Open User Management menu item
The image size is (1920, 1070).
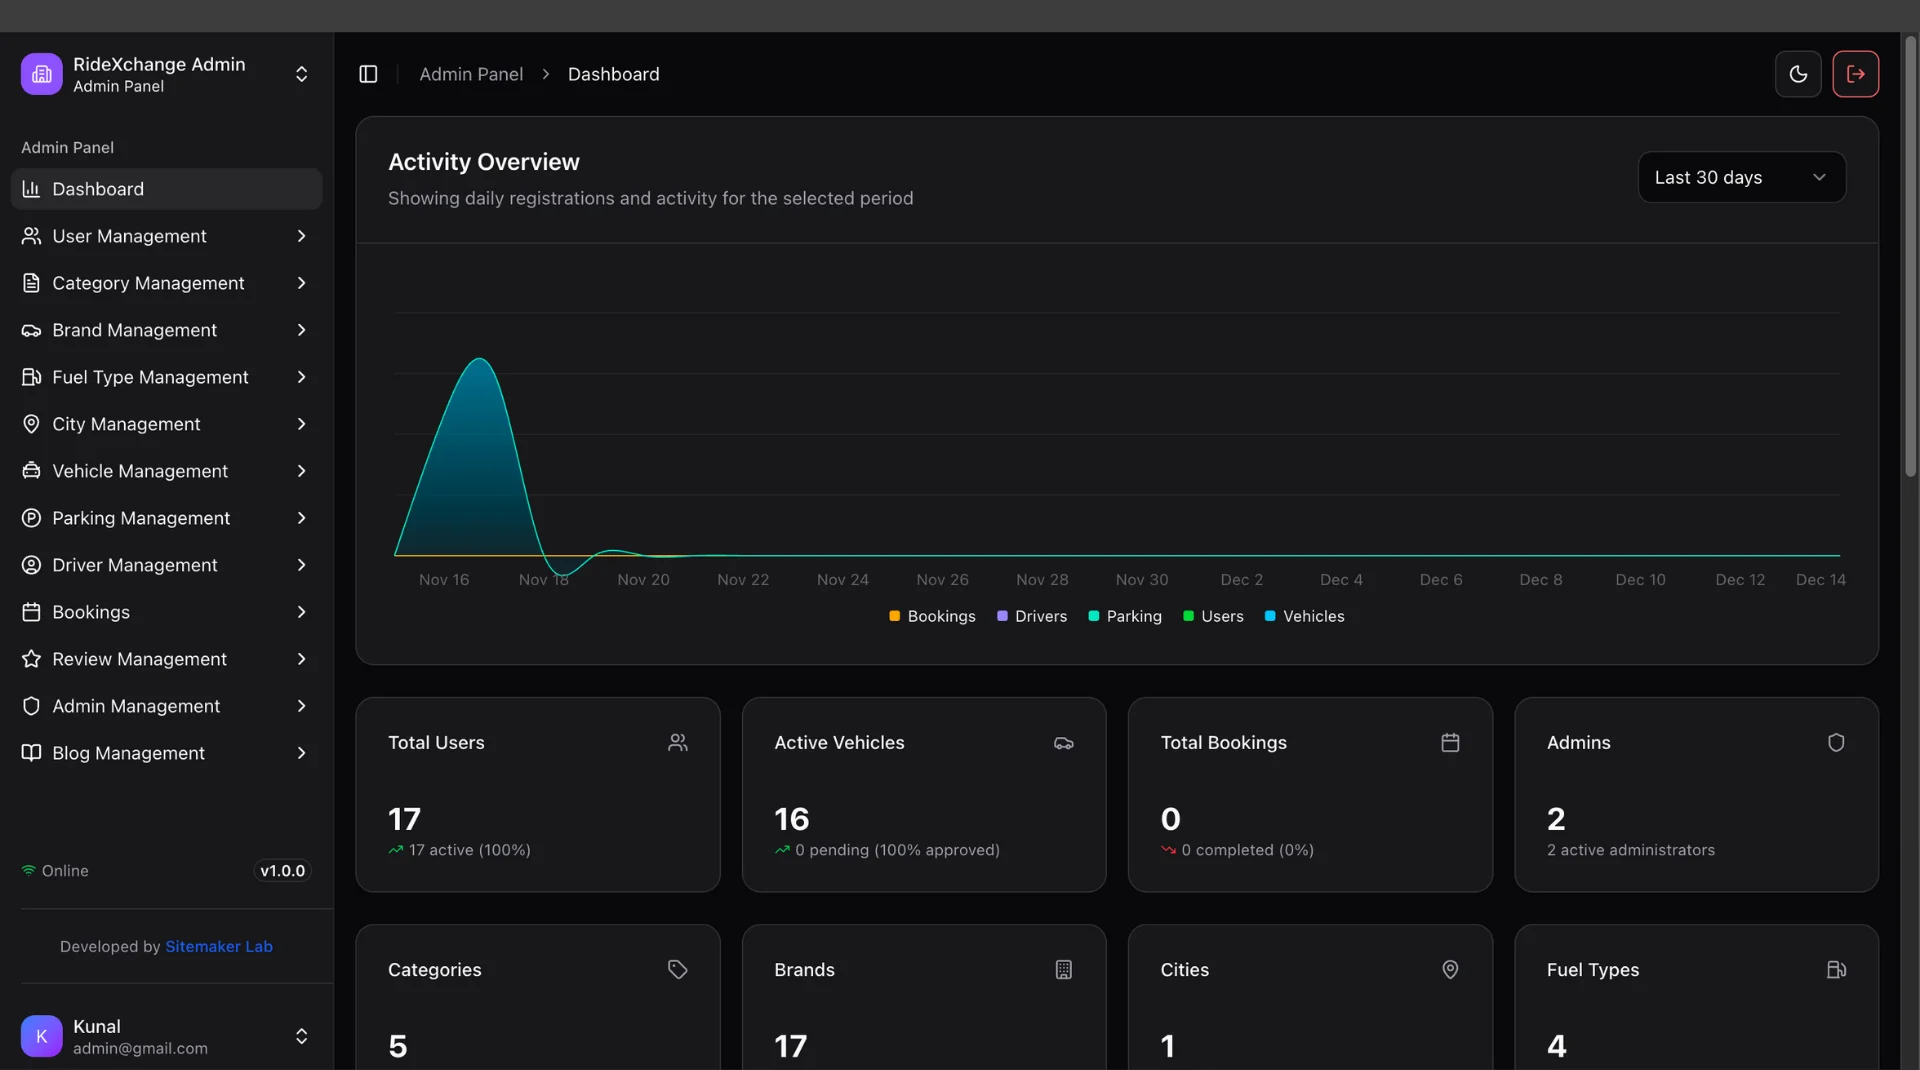pyautogui.click(x=166, y=236)
